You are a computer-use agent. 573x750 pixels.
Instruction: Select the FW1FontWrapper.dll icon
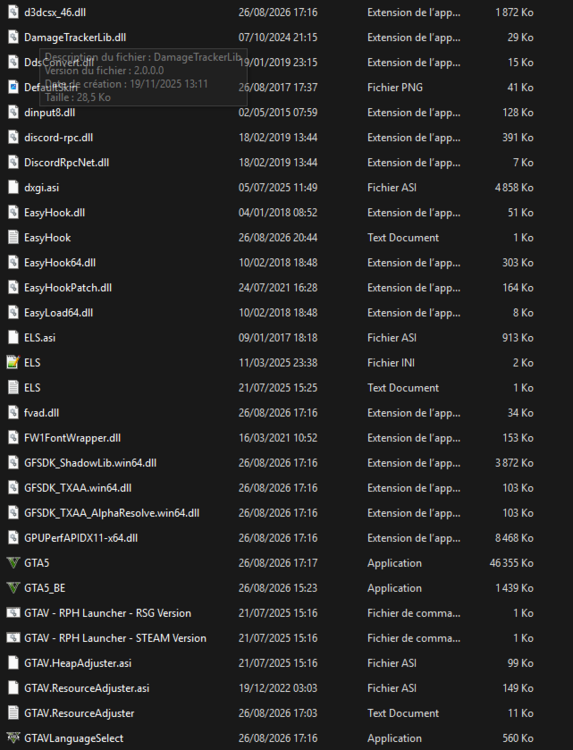13,438
